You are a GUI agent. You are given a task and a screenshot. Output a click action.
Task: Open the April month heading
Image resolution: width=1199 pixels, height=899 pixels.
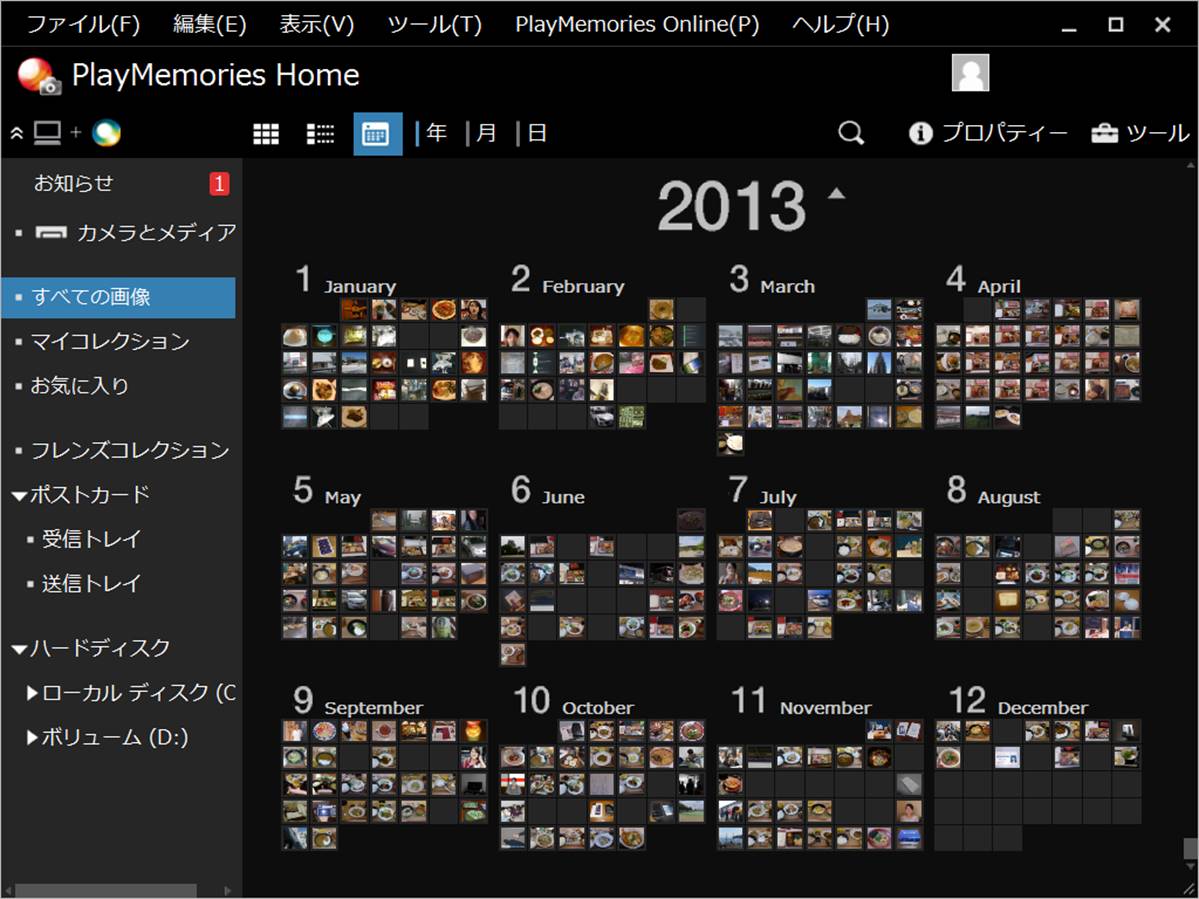[984, 281]
